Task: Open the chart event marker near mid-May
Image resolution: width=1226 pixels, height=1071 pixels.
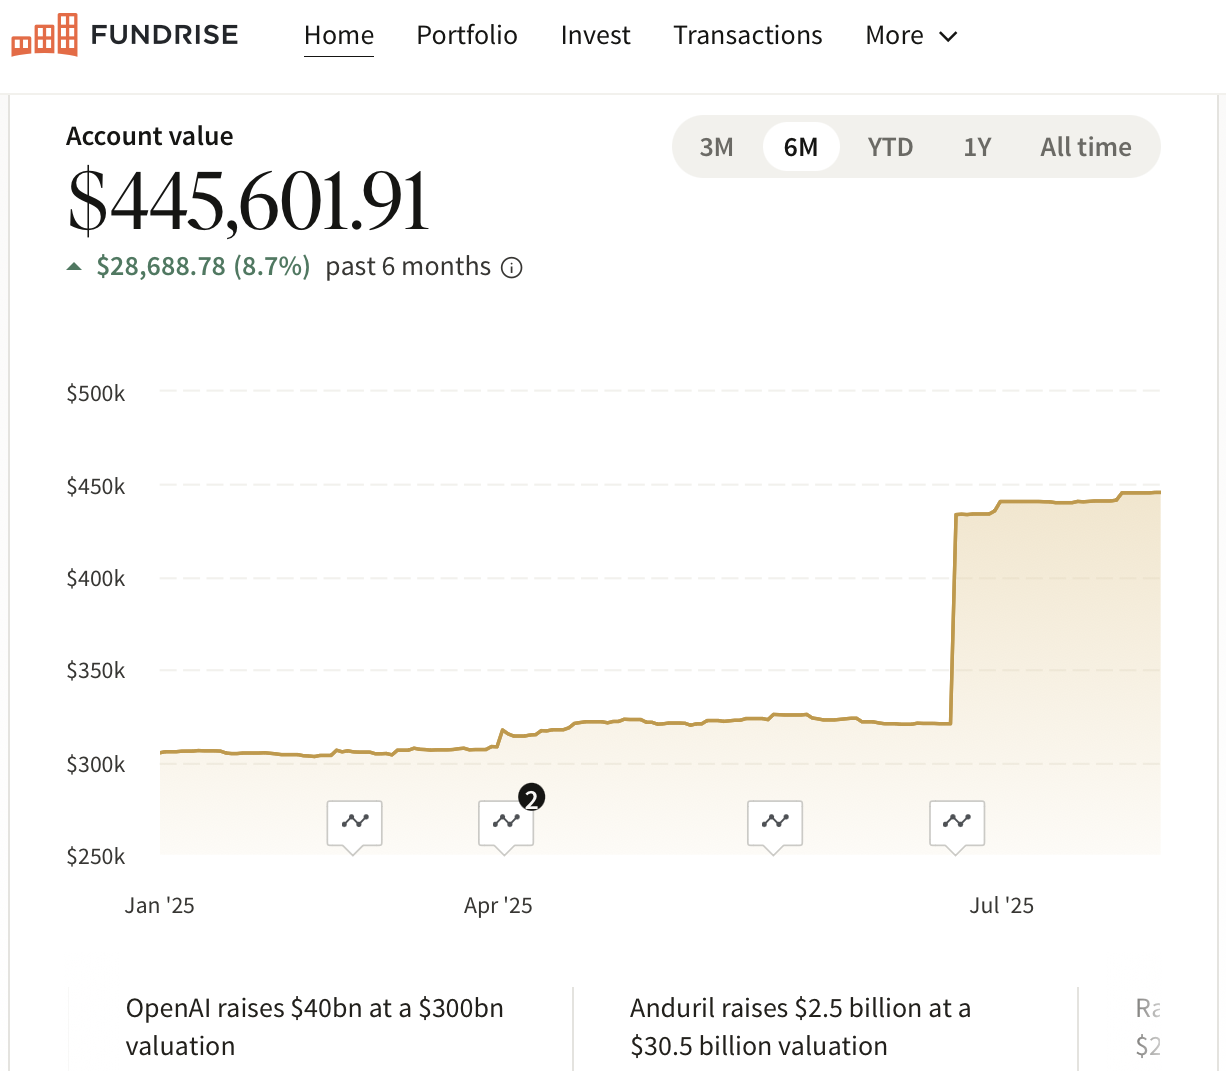Action: point(775,823)
